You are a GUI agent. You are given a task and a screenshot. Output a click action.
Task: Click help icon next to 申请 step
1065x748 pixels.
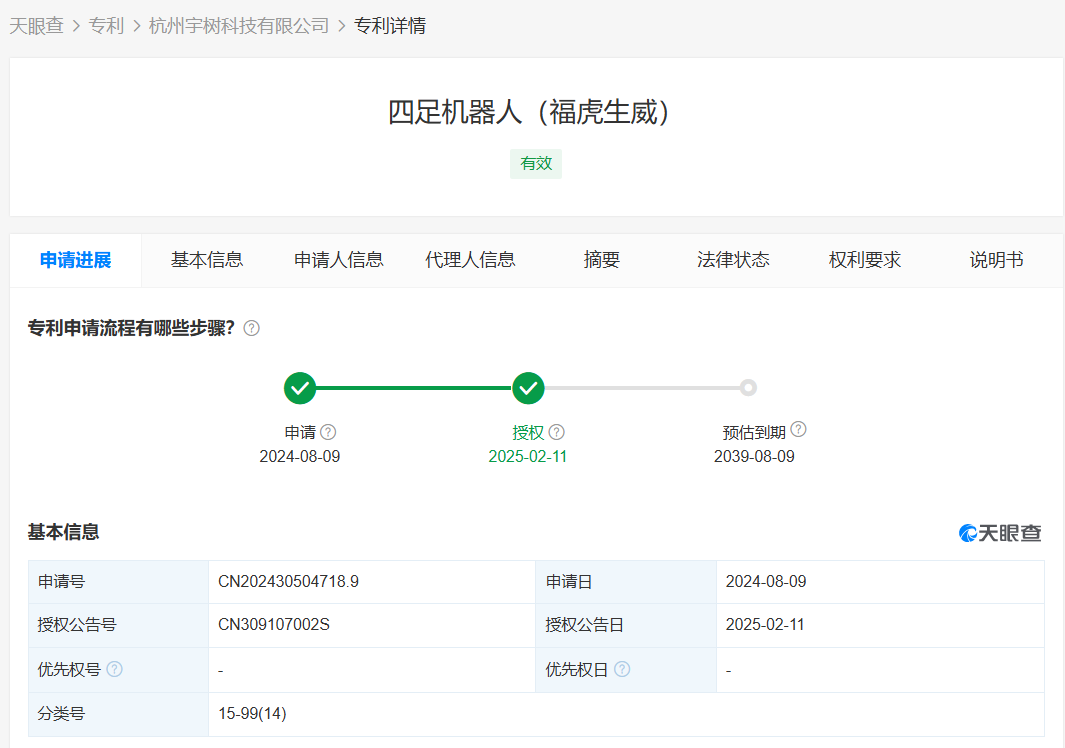(x=328, y=432)
